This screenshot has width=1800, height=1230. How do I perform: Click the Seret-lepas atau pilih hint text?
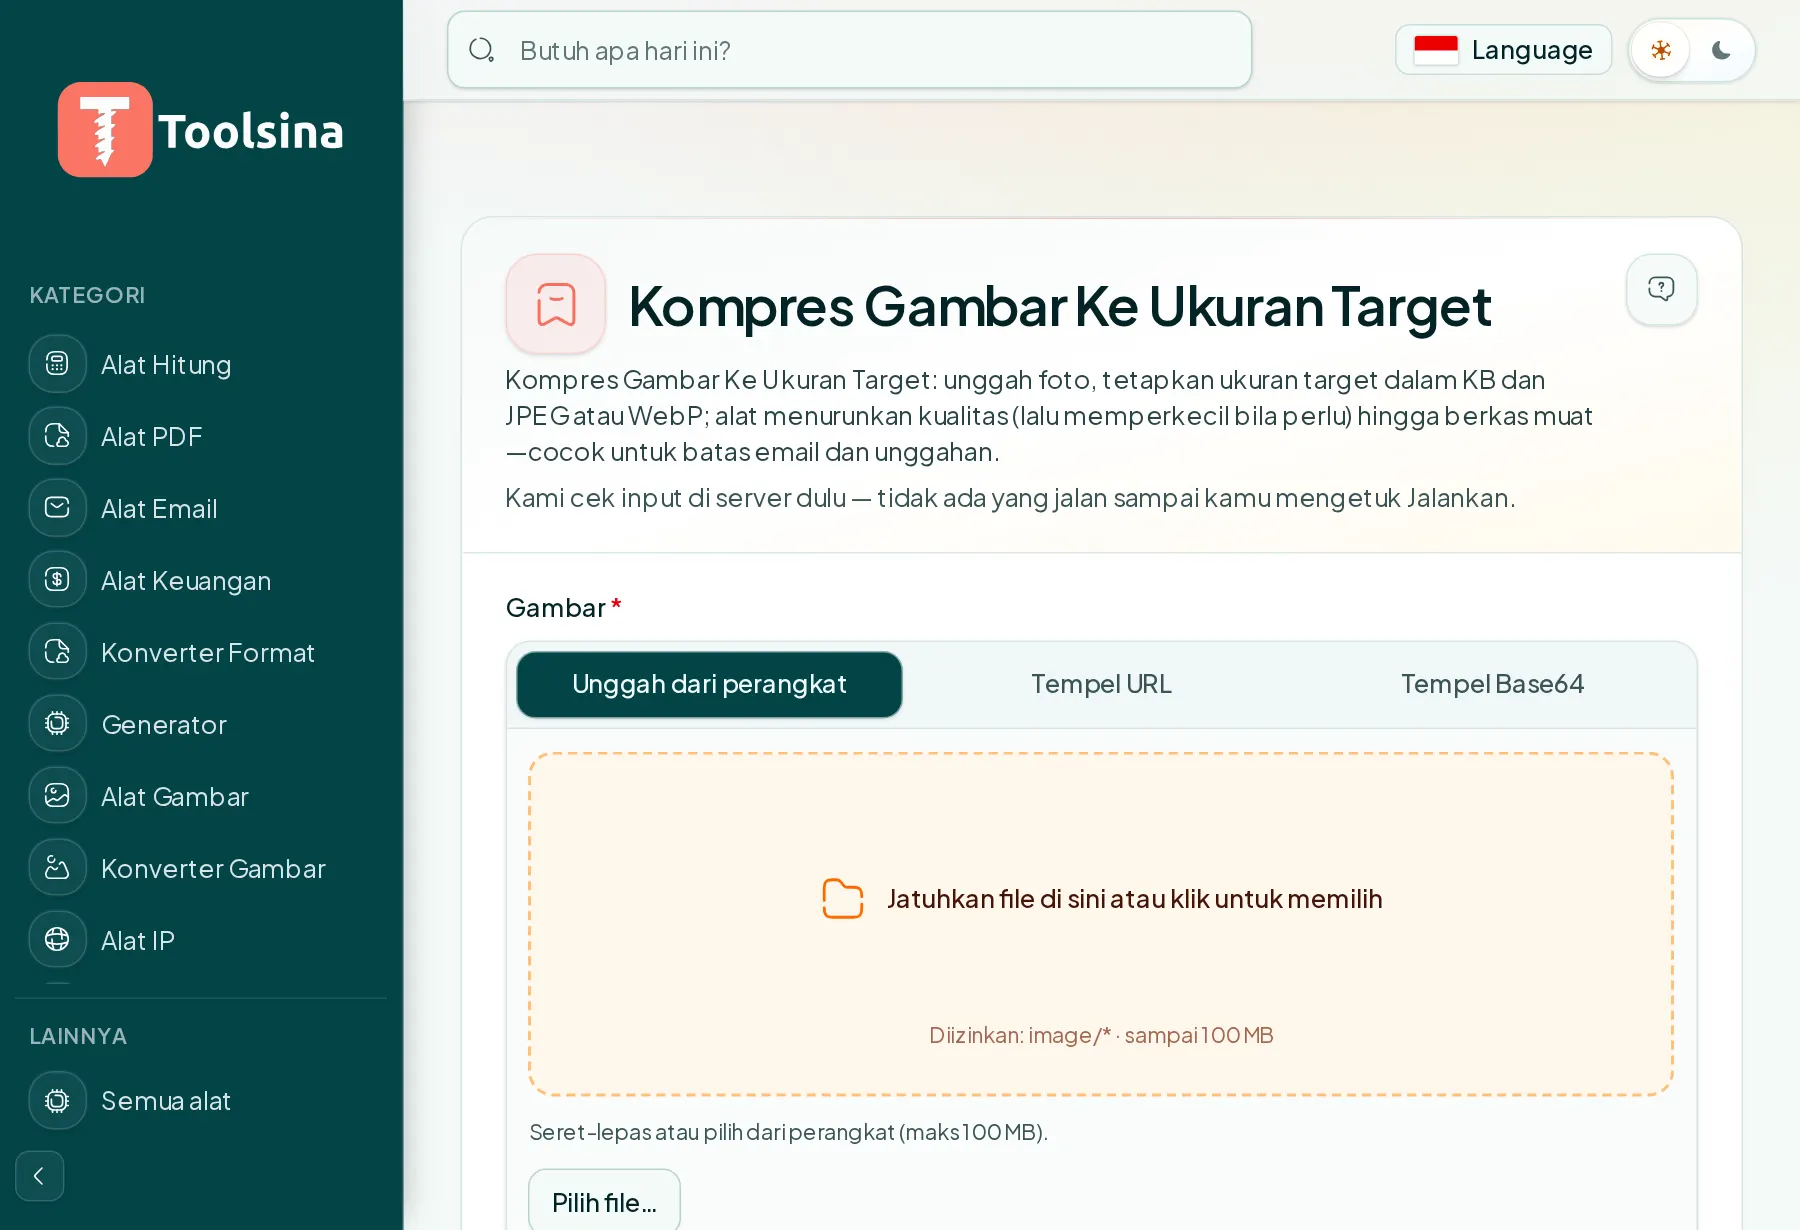coord(788,1132)
